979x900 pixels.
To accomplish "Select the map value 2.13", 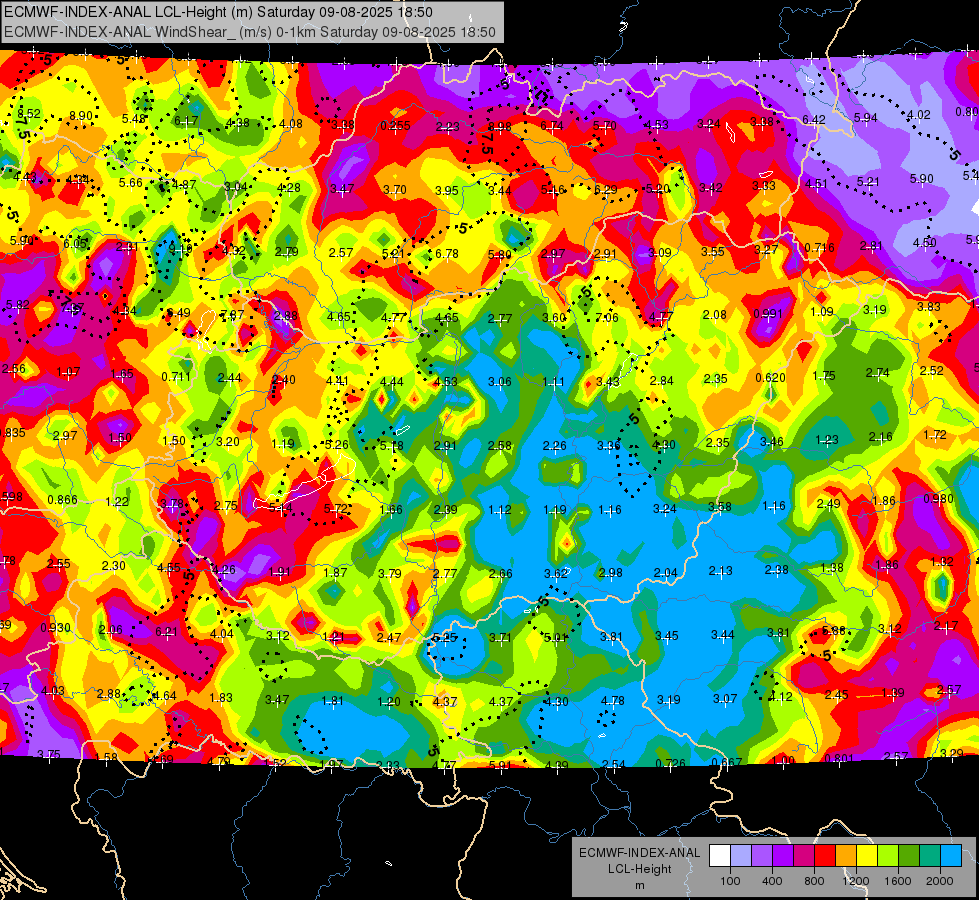I will point(721,571).
